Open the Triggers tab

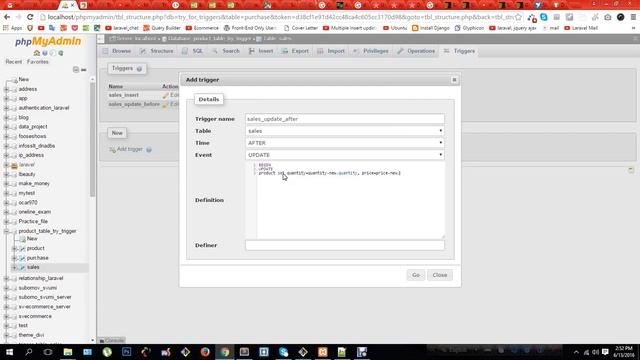(460, 51)
